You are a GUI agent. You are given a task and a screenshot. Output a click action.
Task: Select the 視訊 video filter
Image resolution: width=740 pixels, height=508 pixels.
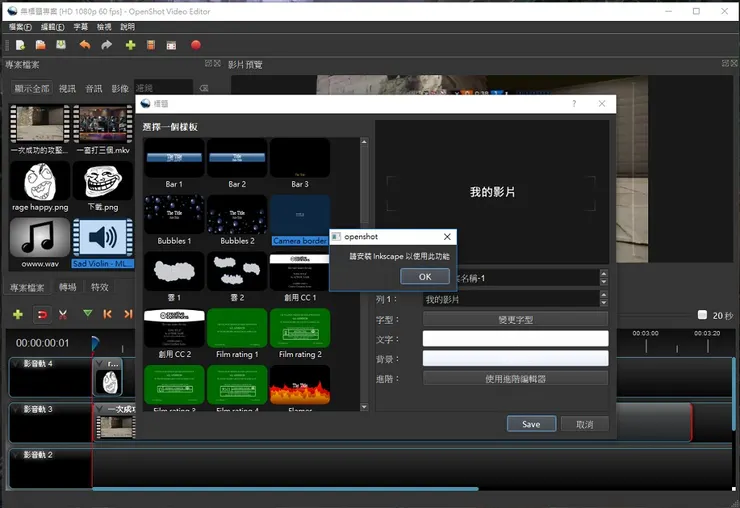coord(67,88)
